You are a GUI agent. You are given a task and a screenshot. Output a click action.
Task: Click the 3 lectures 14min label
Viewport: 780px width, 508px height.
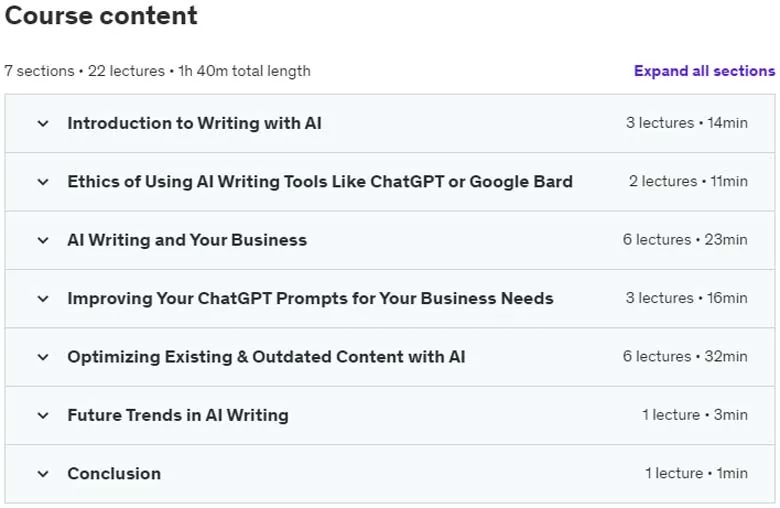(686, 122)
